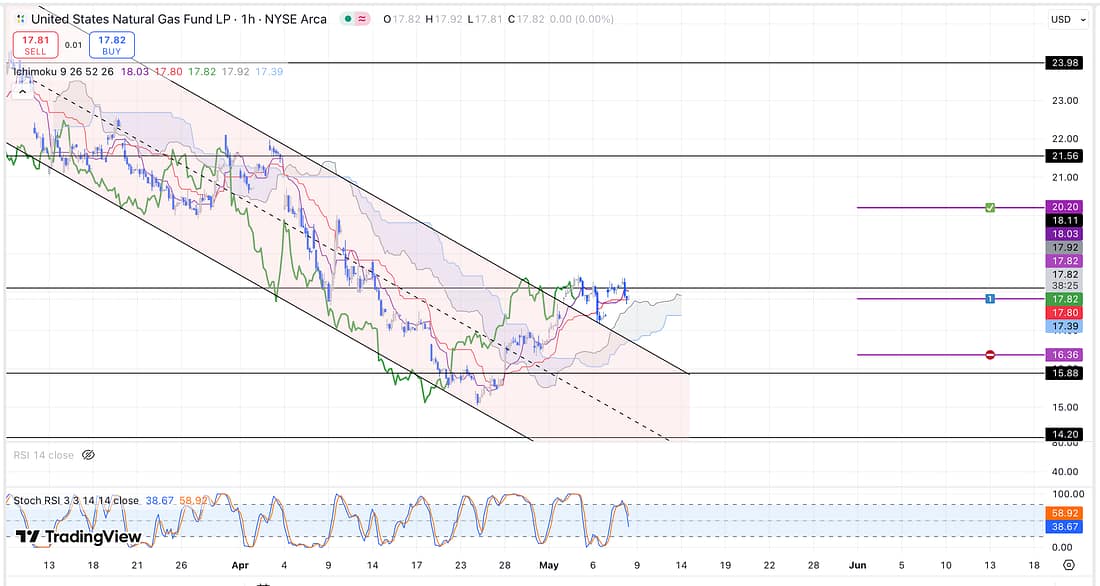Click the 21.56 price level label

[x=1060, y=156]
